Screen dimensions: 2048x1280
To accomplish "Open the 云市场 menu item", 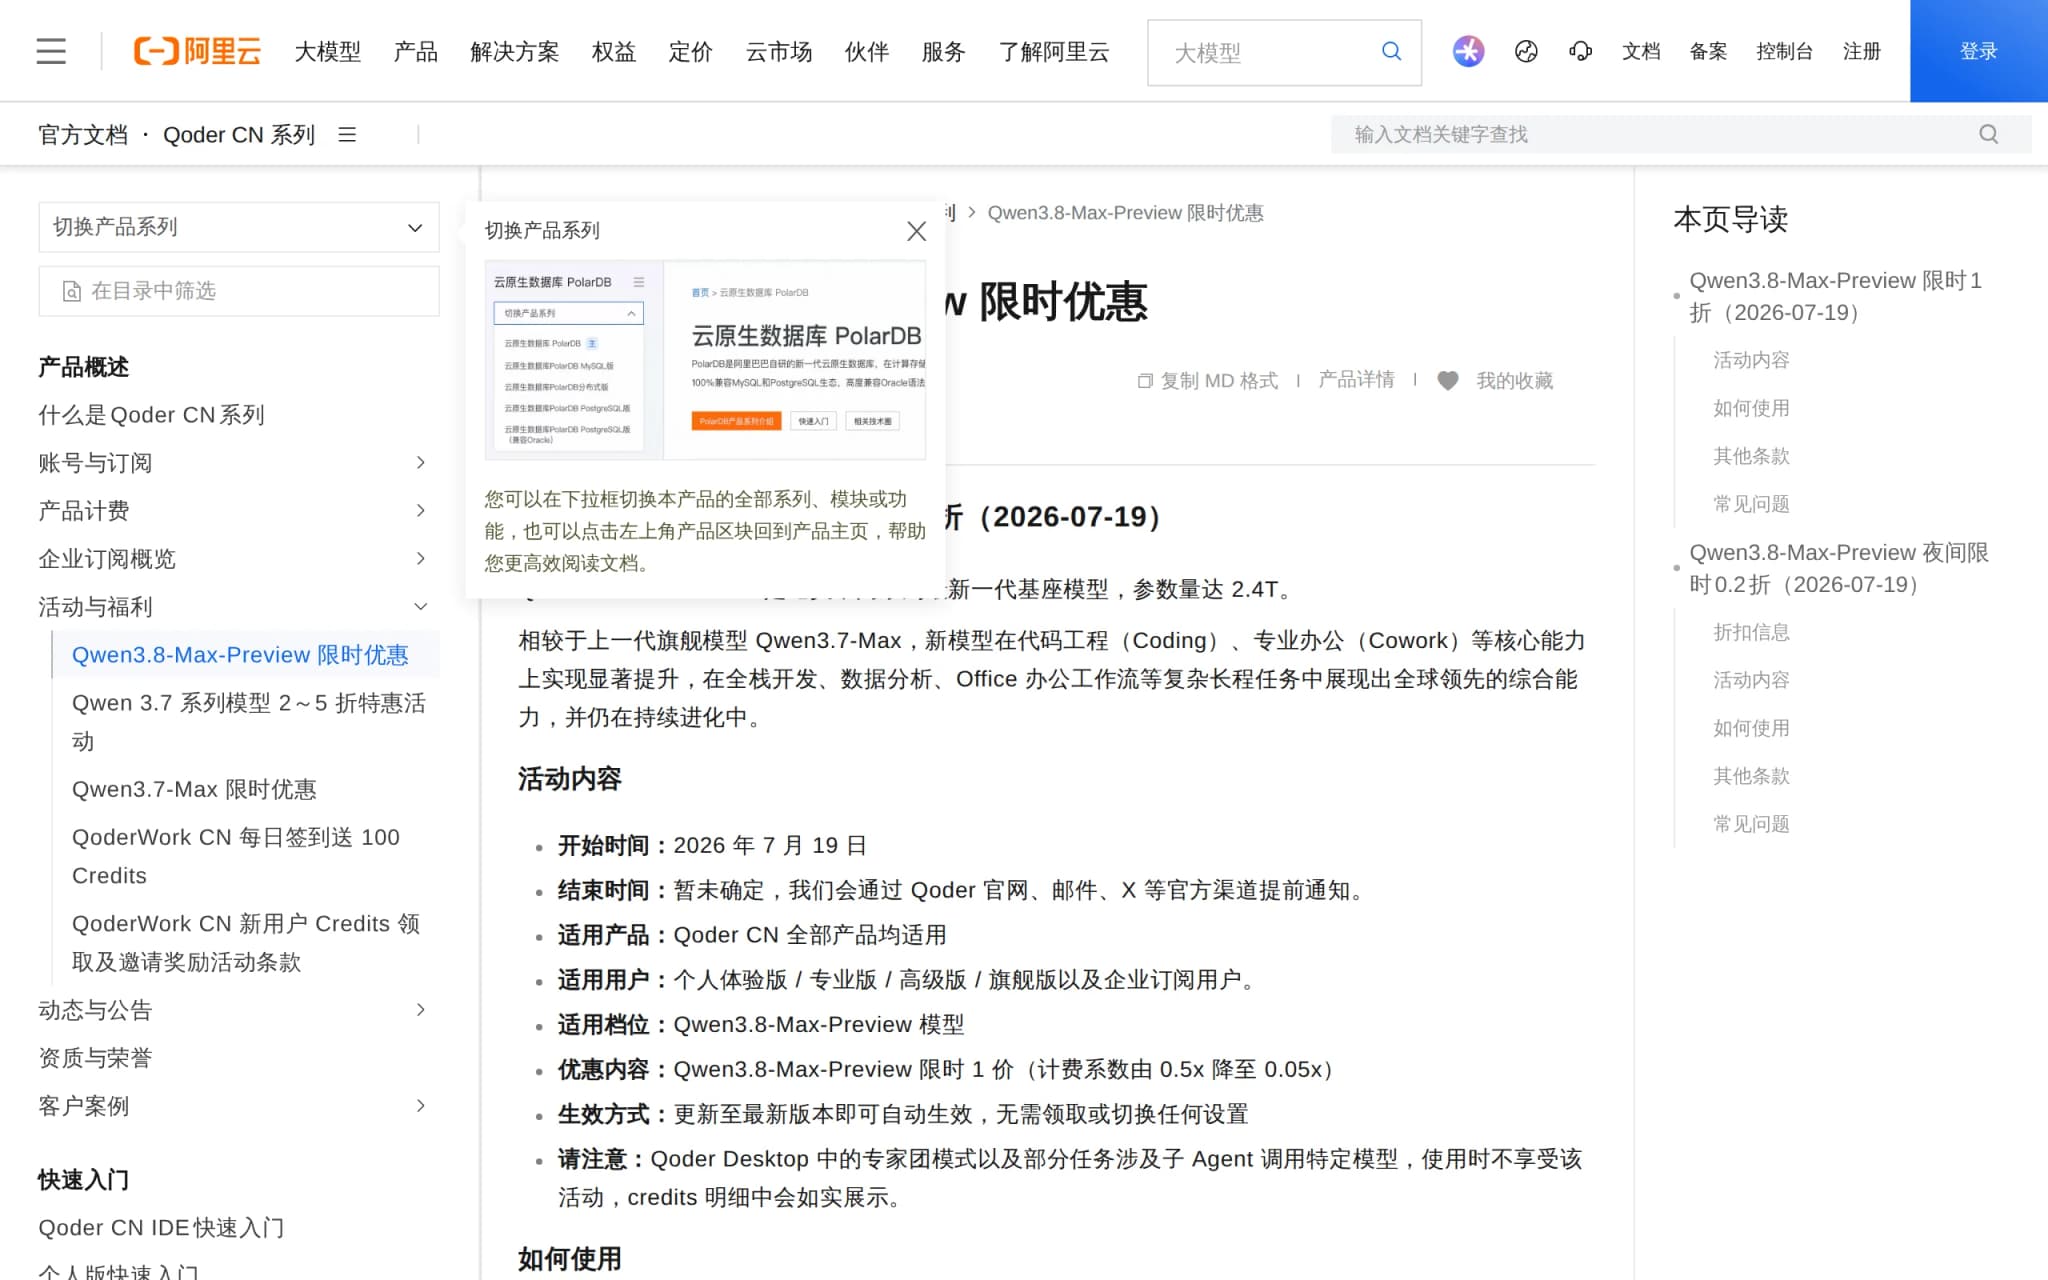I will [x=778, y=52].
